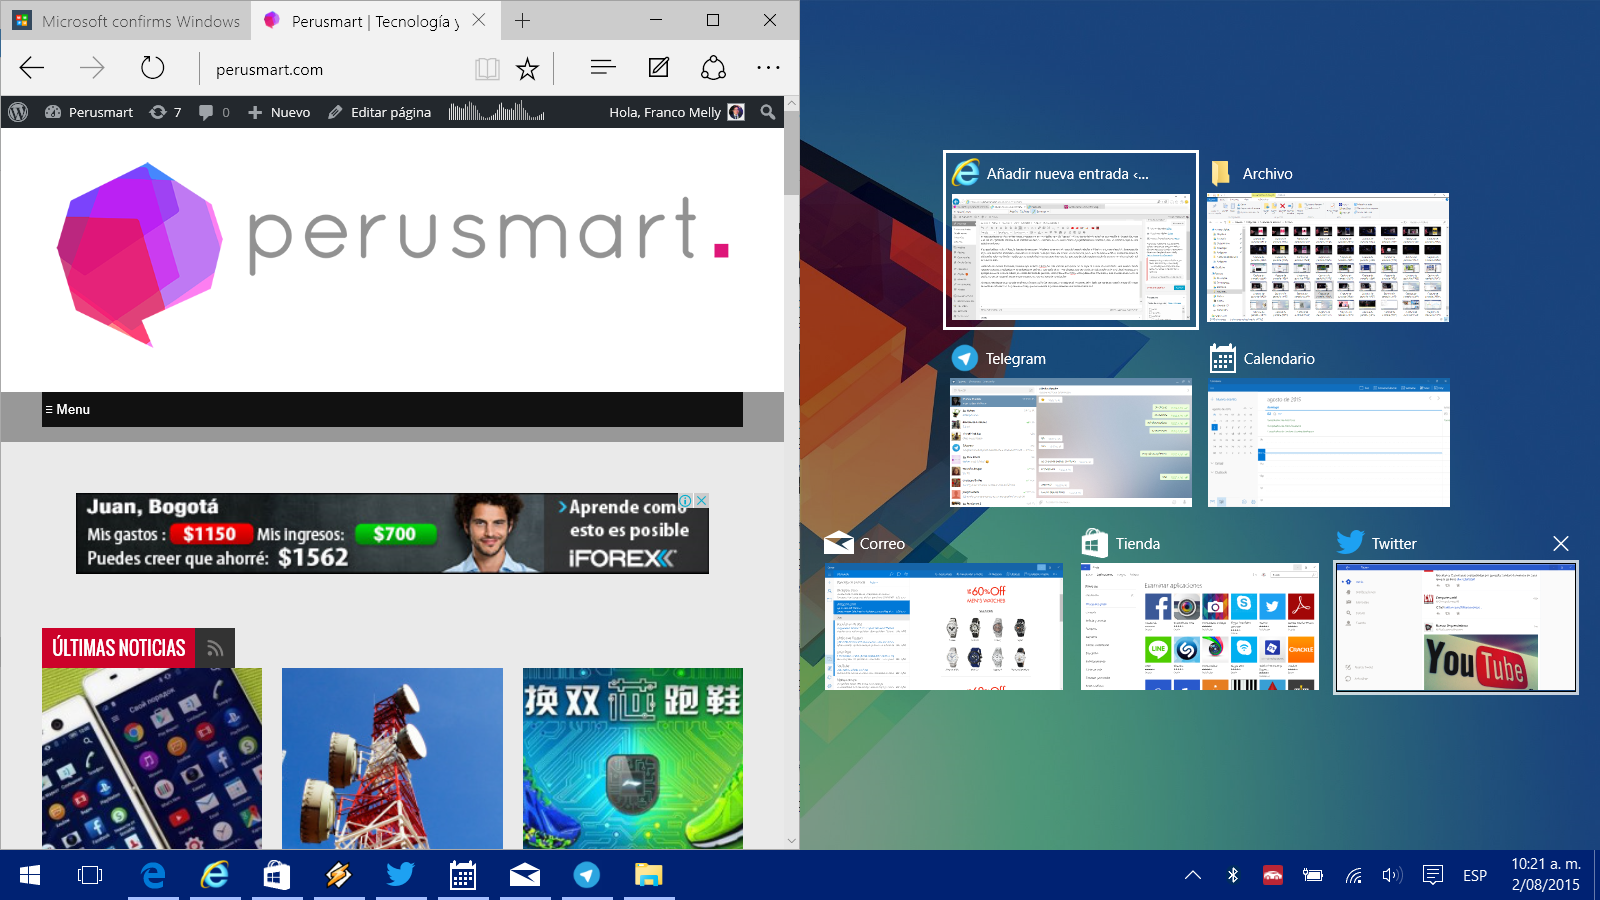Screen dimensions: 1600x900
Task: Open comments bubble with 0
Action: pyautogui.click(x=214, y=112)
